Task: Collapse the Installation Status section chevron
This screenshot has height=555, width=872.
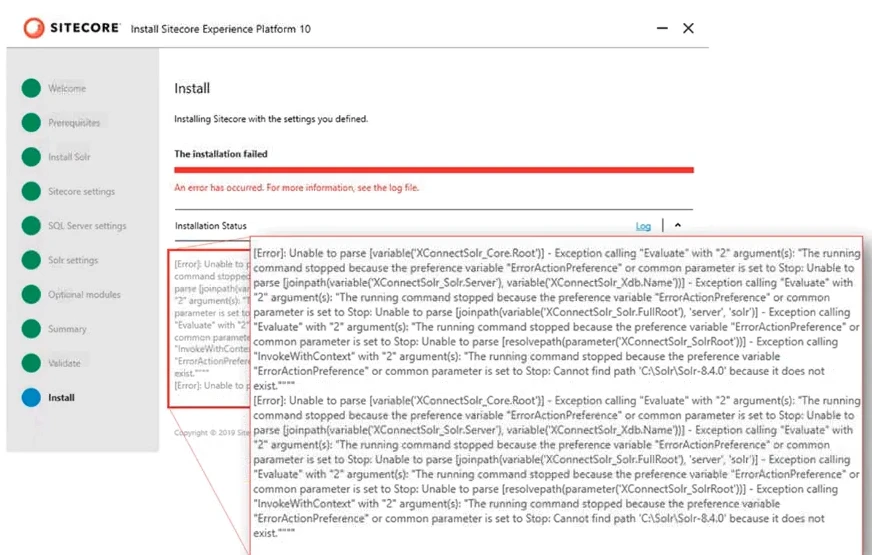Action: point(677,226)
